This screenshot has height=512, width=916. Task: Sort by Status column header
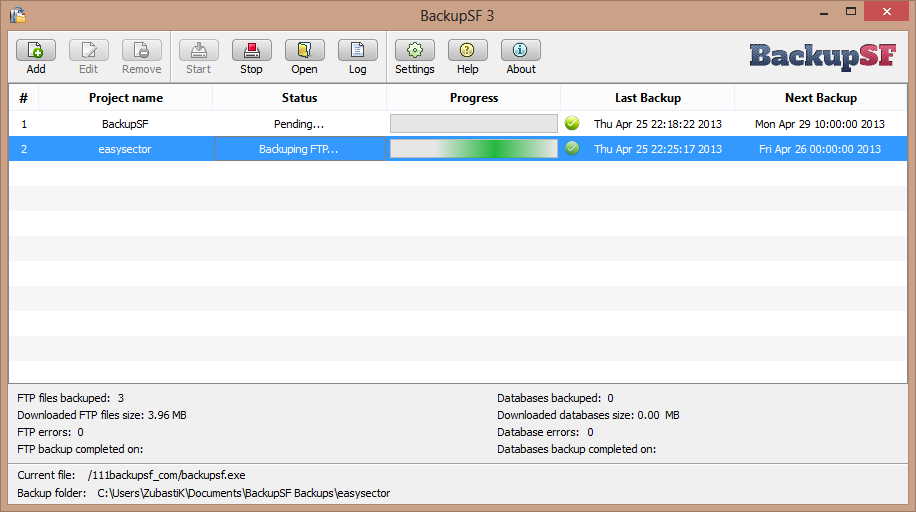299,98
